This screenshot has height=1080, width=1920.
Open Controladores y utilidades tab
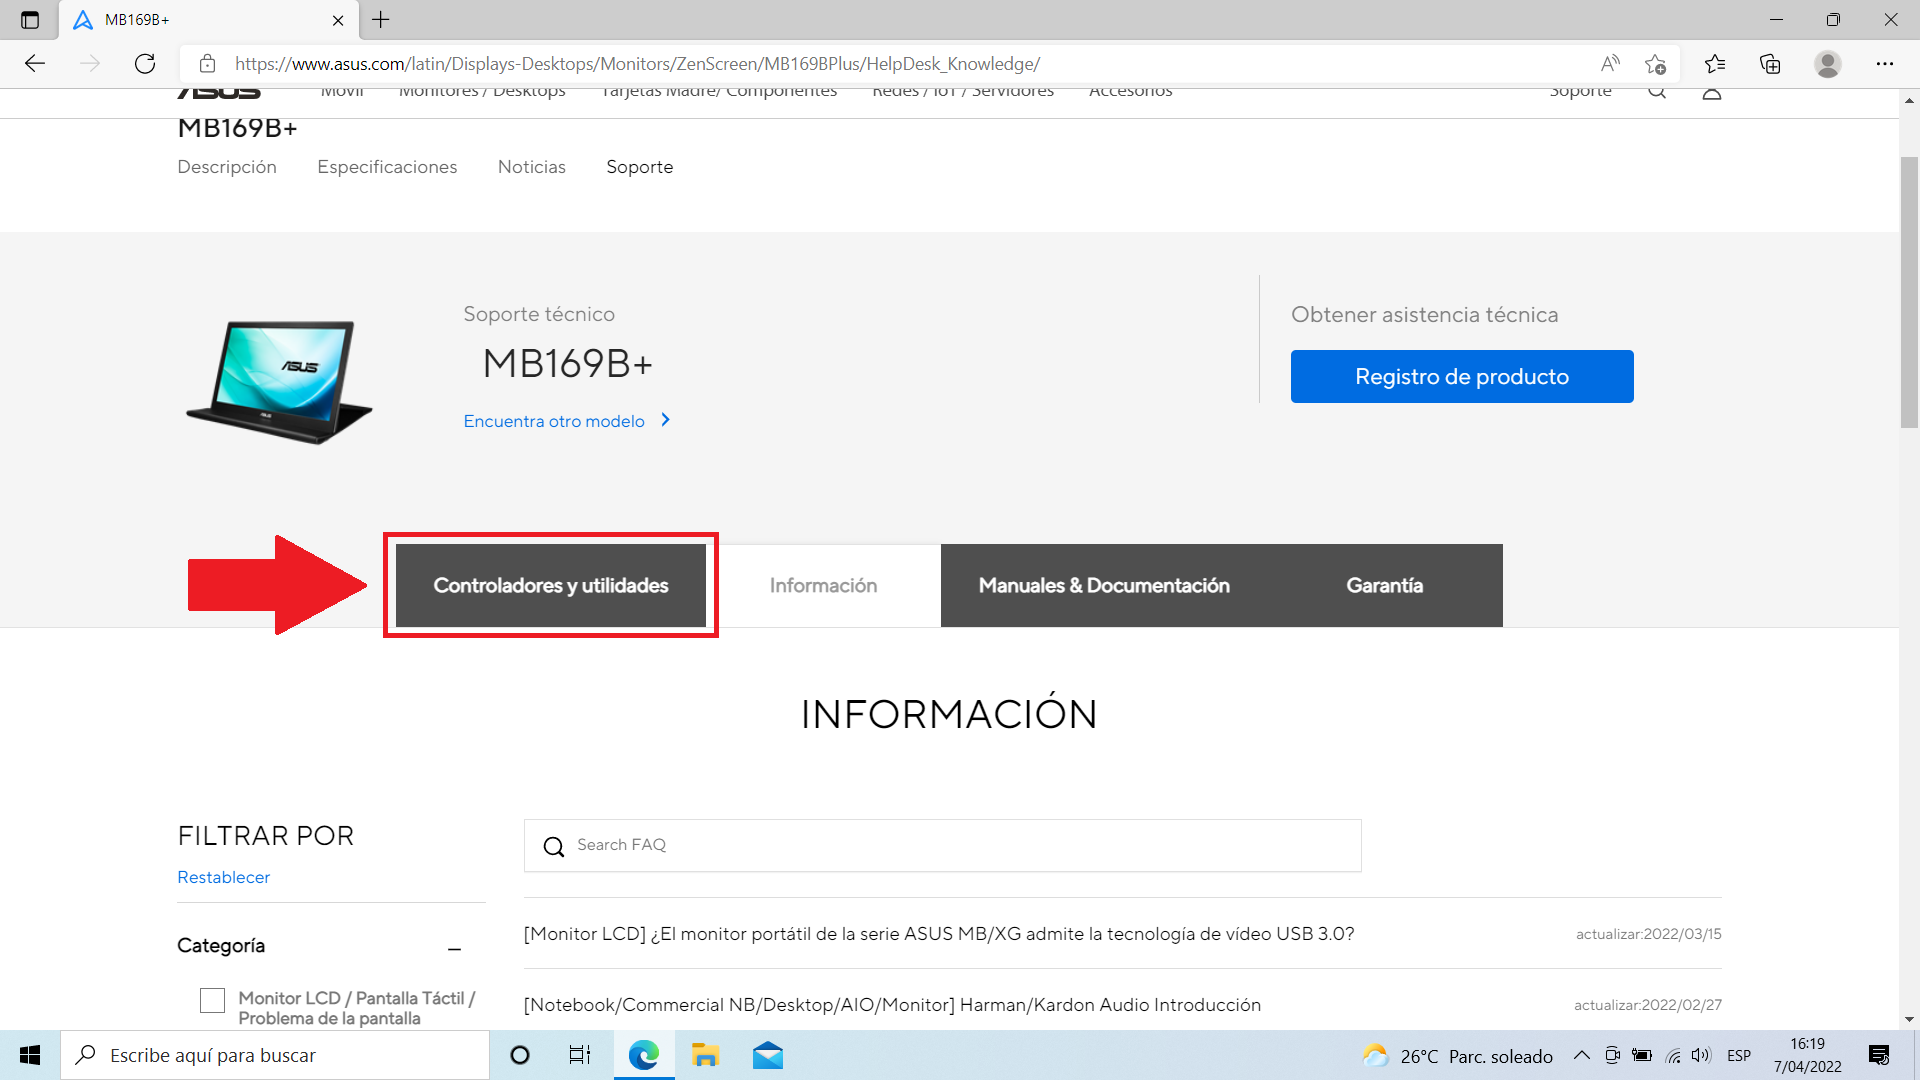(550, 586)
